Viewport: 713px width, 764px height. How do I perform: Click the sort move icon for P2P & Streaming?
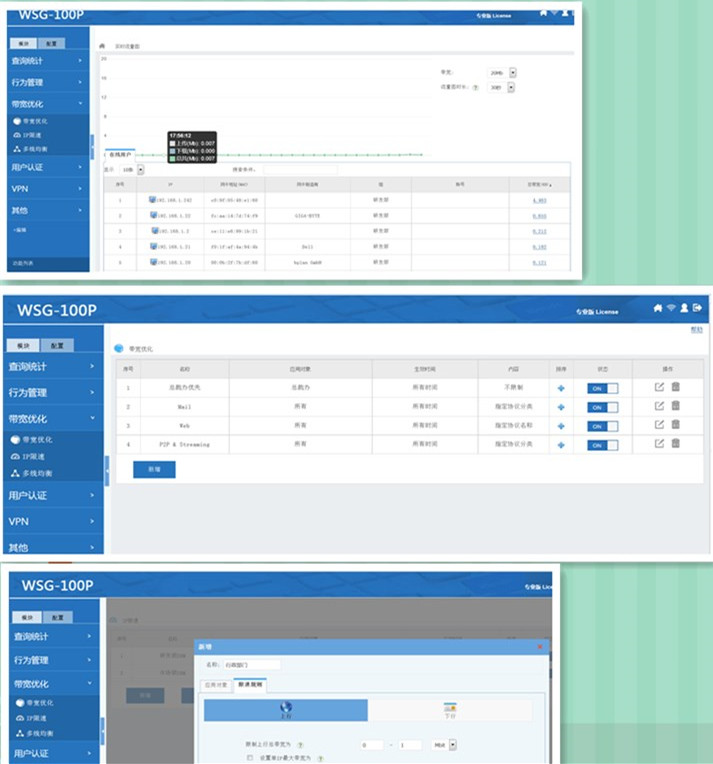561,444
